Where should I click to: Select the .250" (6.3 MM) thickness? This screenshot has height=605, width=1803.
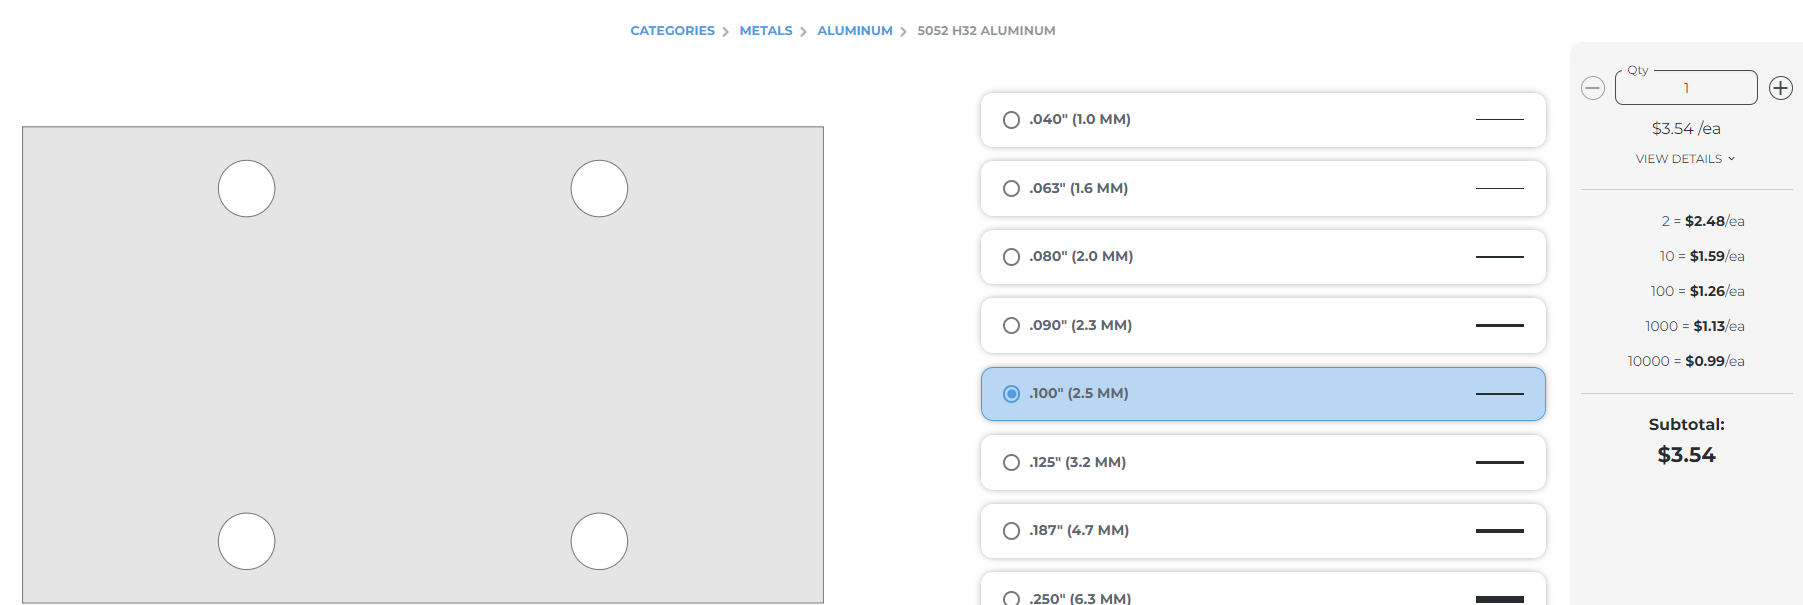tap(1012, 598)
